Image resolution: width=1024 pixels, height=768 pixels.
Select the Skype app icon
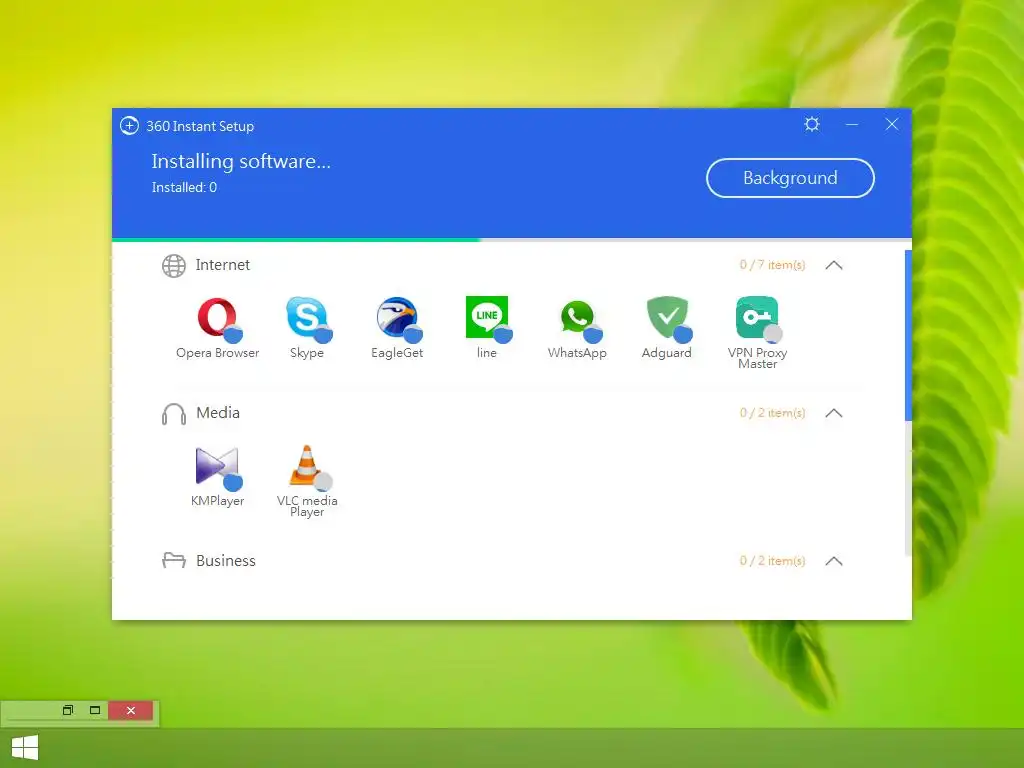point(308,318)
